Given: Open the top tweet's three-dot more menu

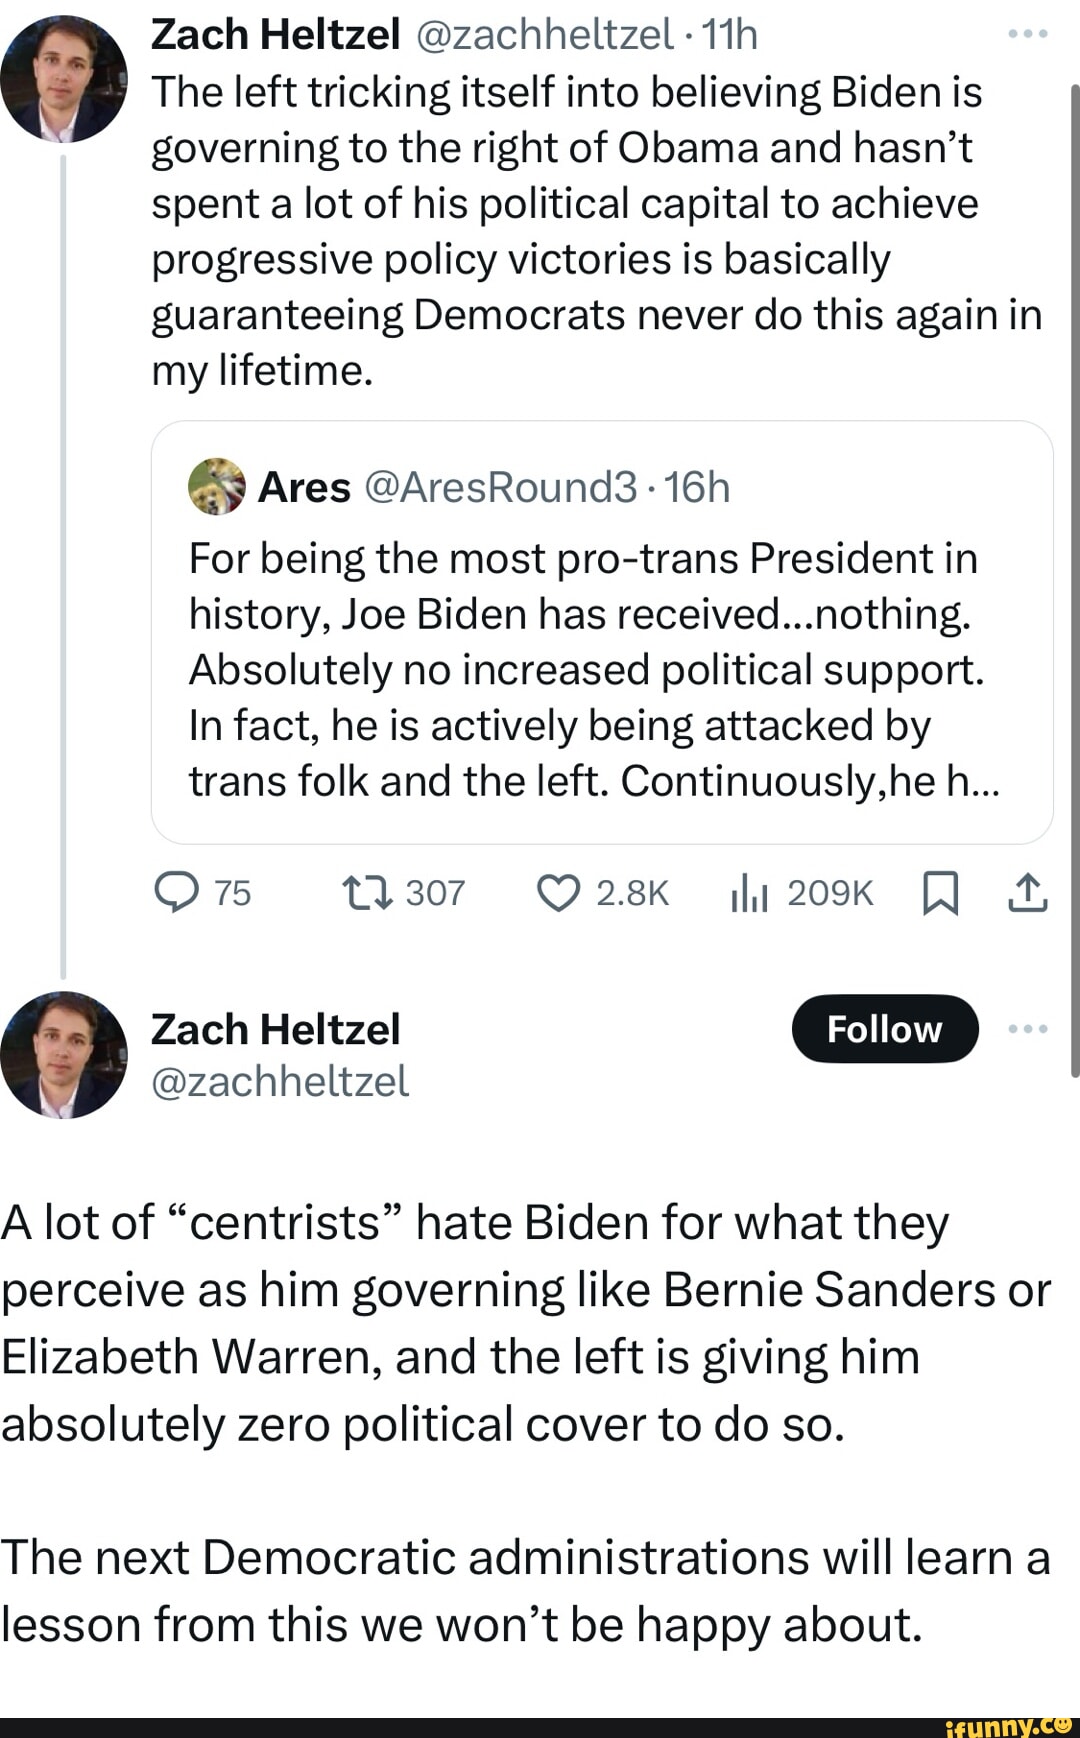Looking at the screenshot, I should (x=1028, y=35).
